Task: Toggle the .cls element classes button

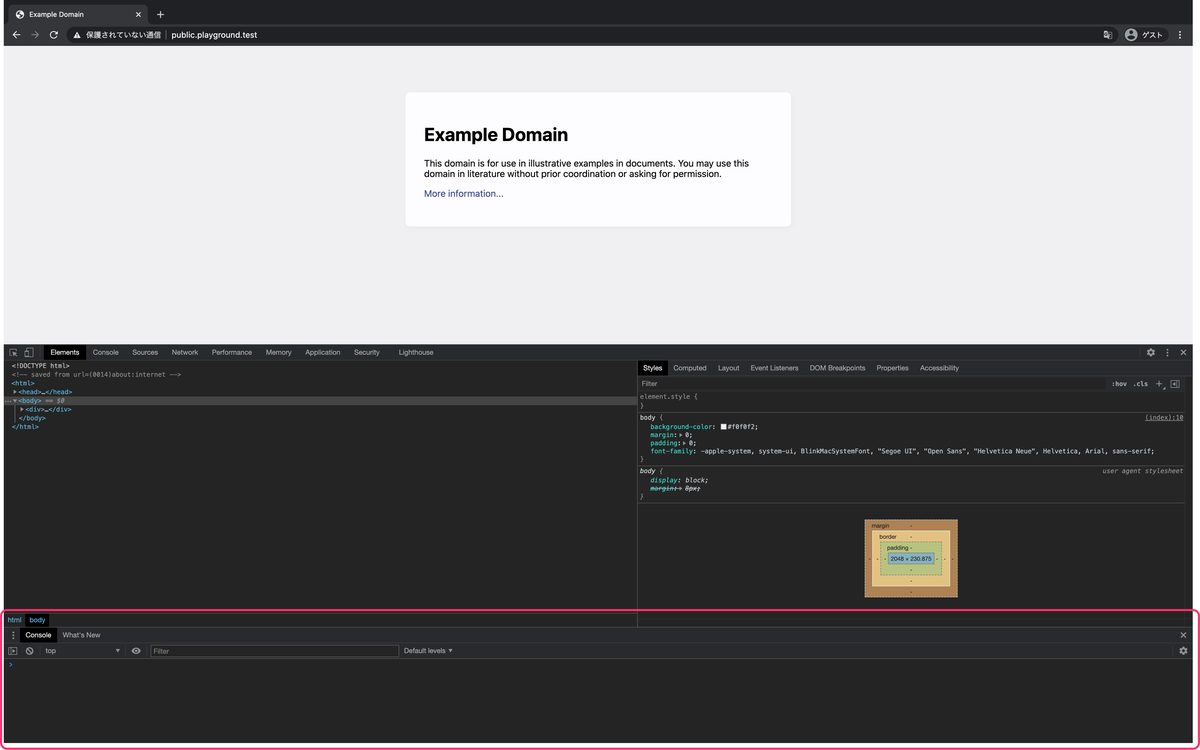Action: tap(1140, 384)
